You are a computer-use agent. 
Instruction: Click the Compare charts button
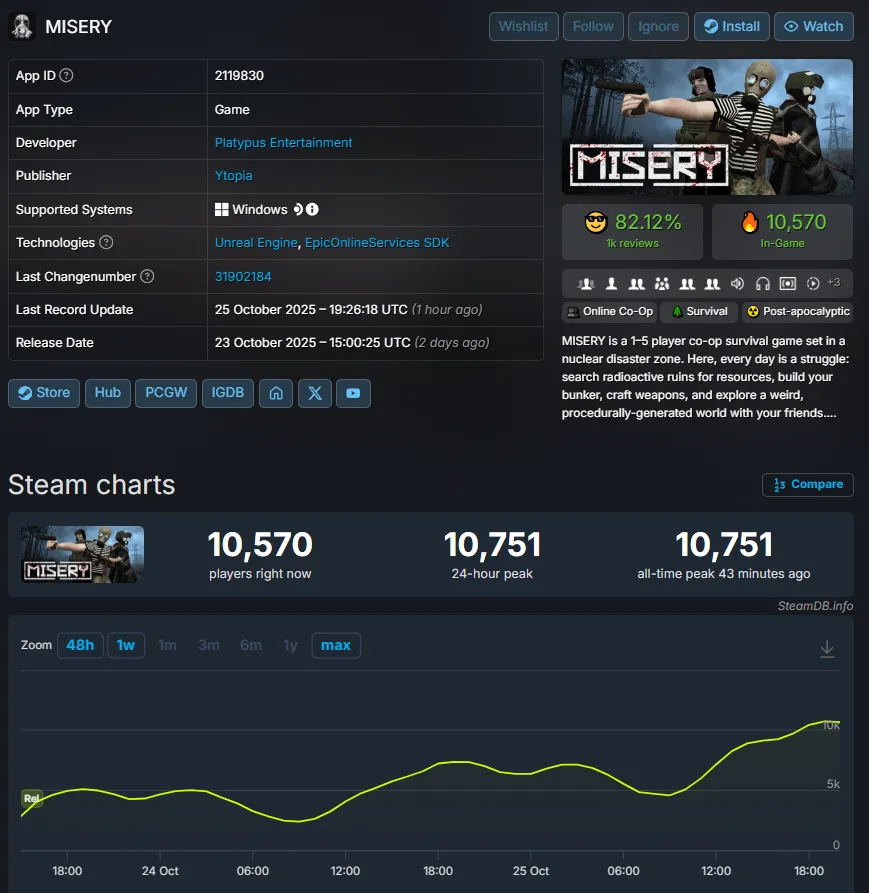tap(807, 485)
